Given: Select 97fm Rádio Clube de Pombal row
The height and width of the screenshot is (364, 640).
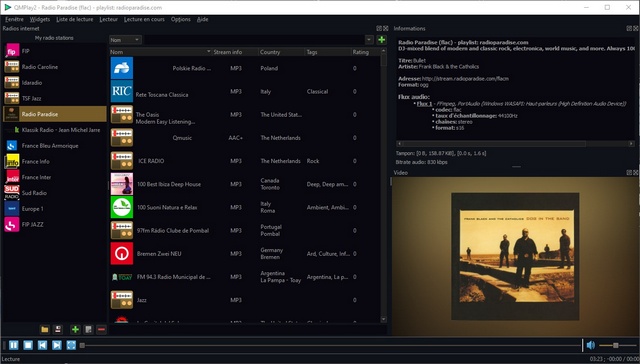Looking at the screenshot, I should 244,231.
